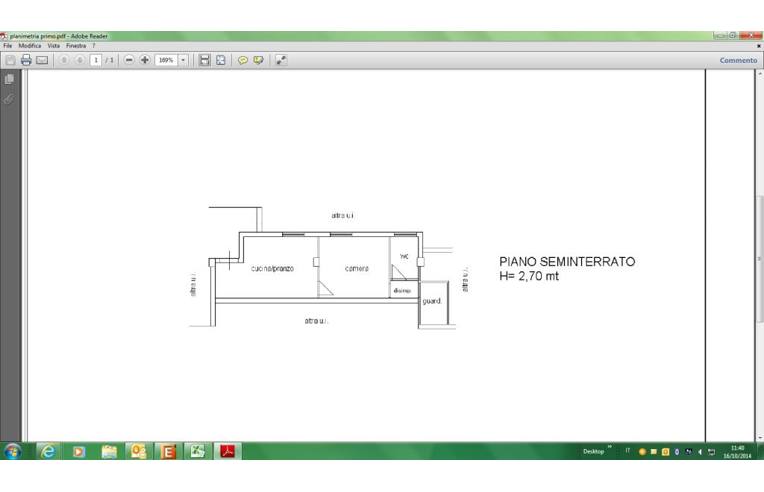
Task: Open the Finestra menu
Action: 76,46
